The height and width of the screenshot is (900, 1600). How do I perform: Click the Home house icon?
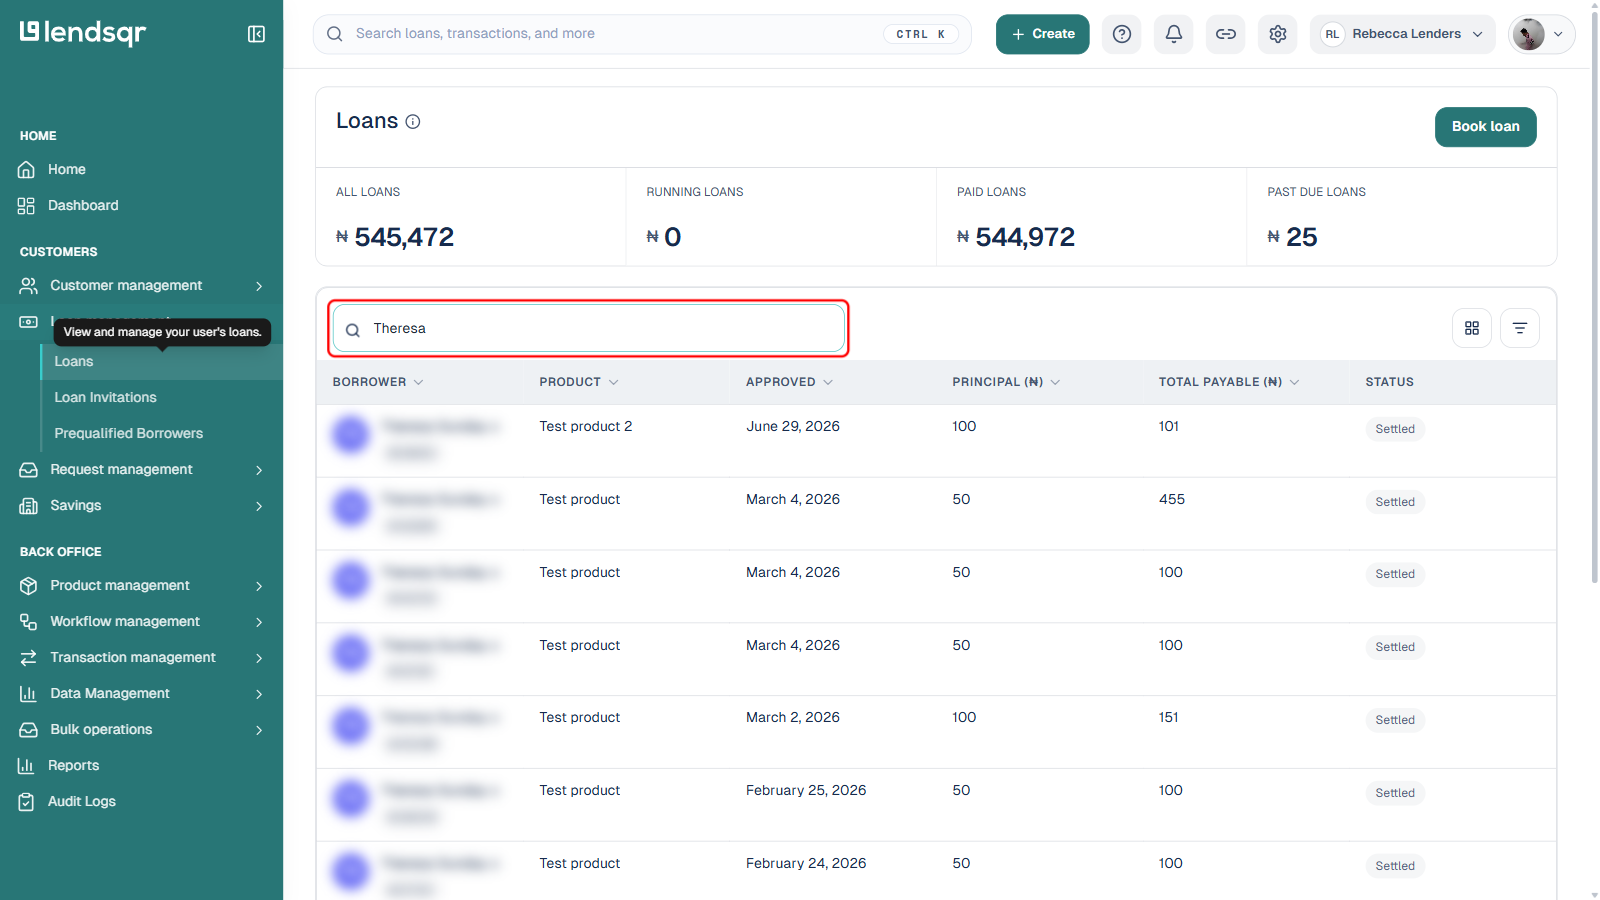(x=27, y=170)
